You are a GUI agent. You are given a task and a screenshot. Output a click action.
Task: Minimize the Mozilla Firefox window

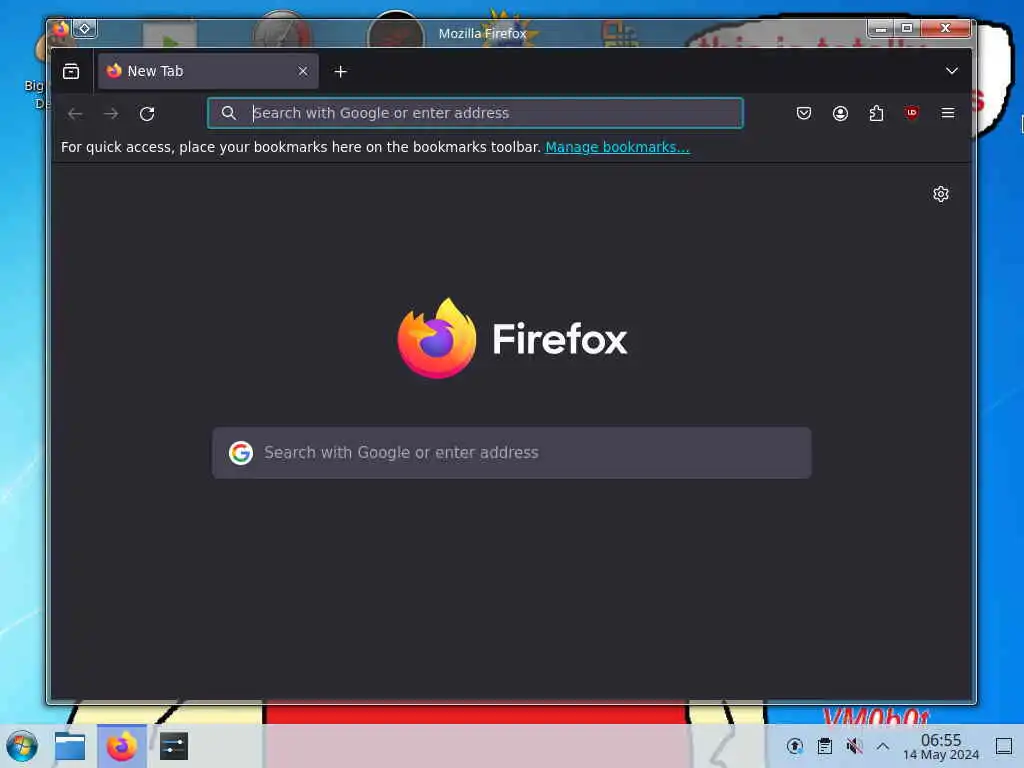click(880, 28)
